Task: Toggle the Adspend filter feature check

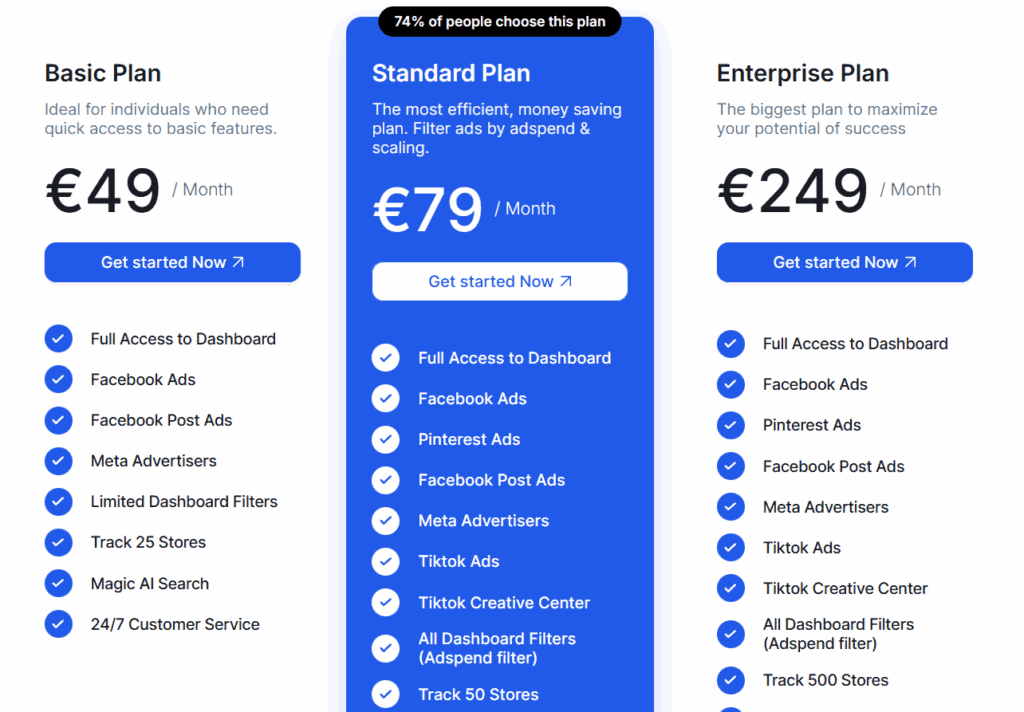Action: click(x=385, y=648)
